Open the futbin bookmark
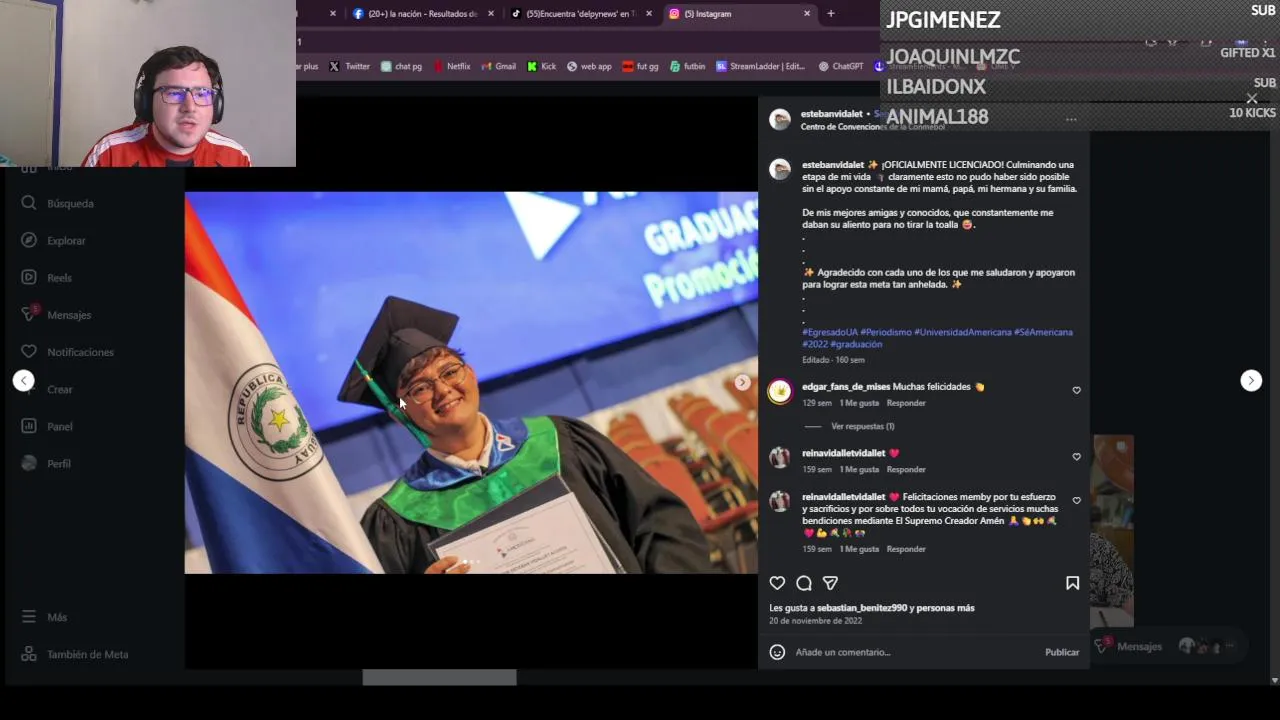 coord(687,66)
